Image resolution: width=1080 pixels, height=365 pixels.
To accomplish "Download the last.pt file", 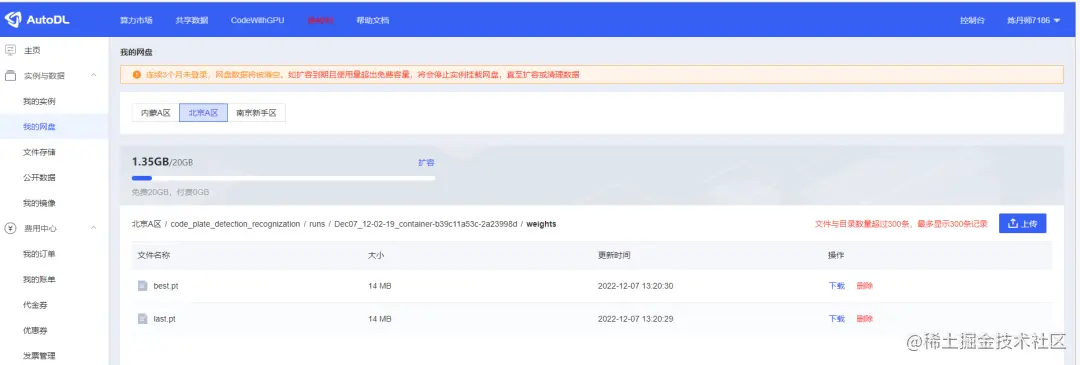I will (836, 319).
